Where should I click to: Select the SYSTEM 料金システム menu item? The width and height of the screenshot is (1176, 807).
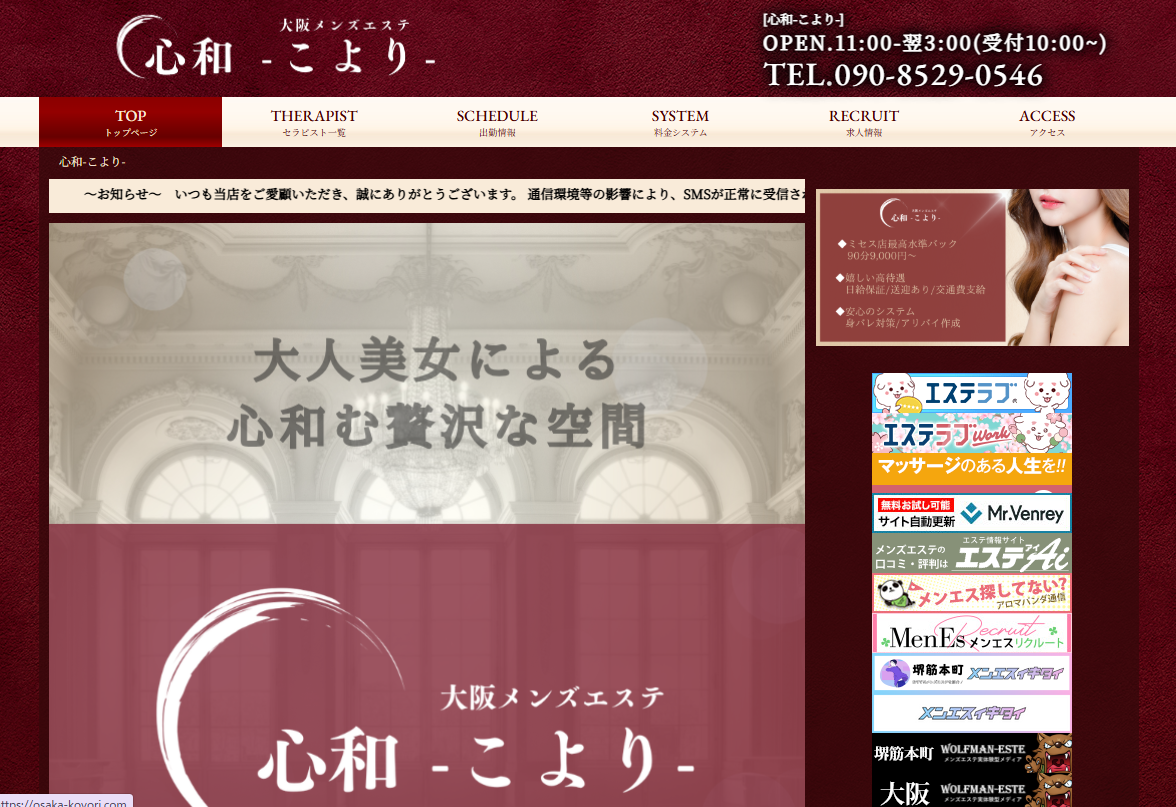[680, 122]
